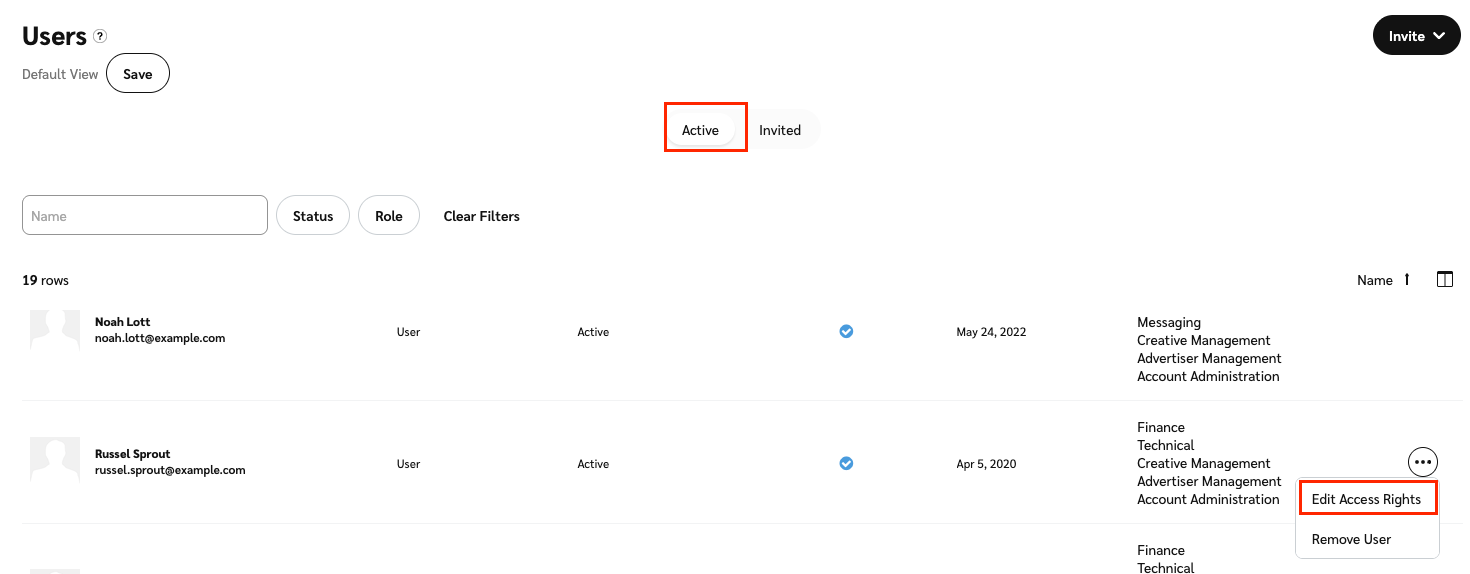Open the Role filter dropdown
1470x574 pixels.
coord(389,216)
